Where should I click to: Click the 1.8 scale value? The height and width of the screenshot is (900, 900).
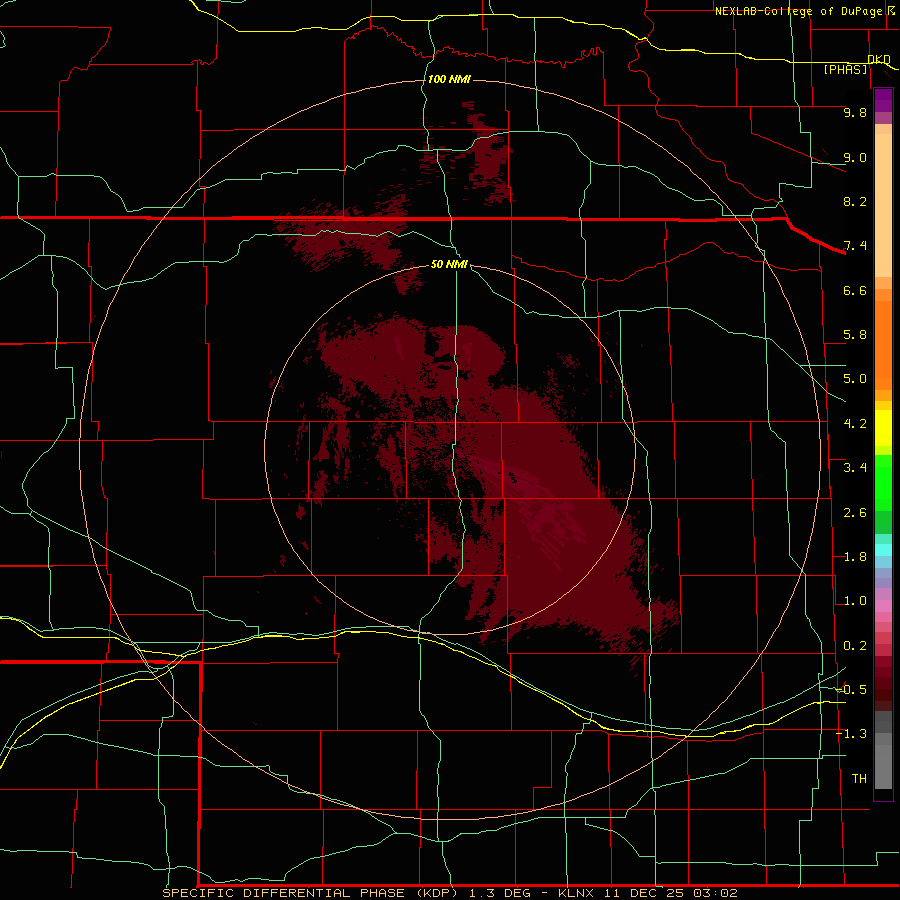855,557
